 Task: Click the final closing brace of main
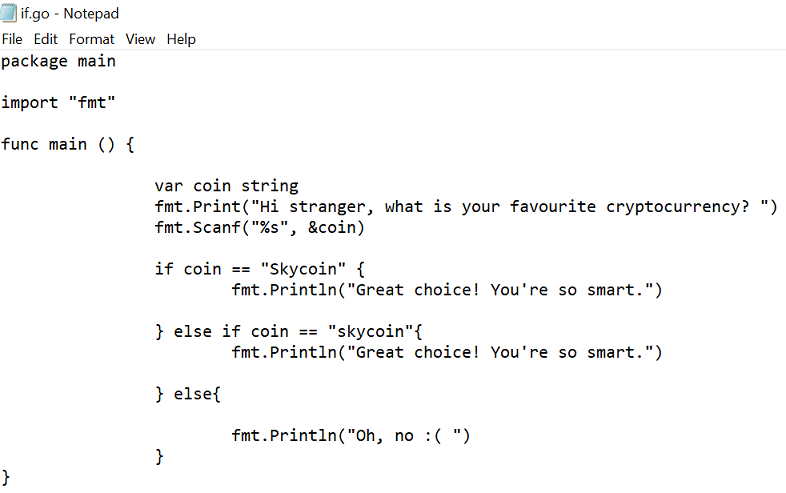(x=6, y=477)
